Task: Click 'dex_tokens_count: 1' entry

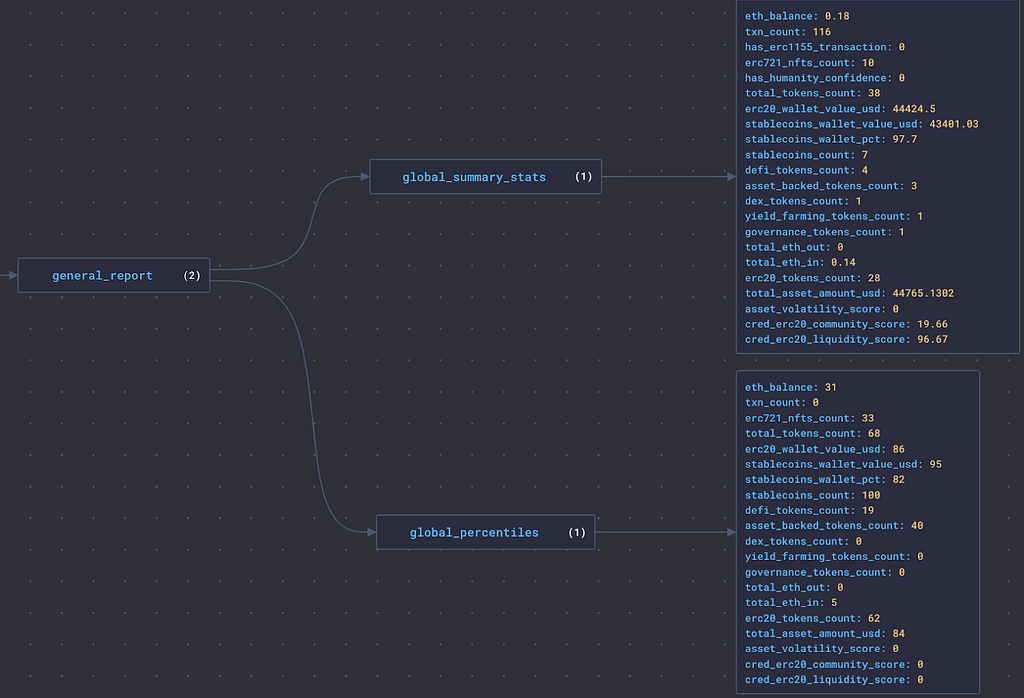Action: pos(803,201)
